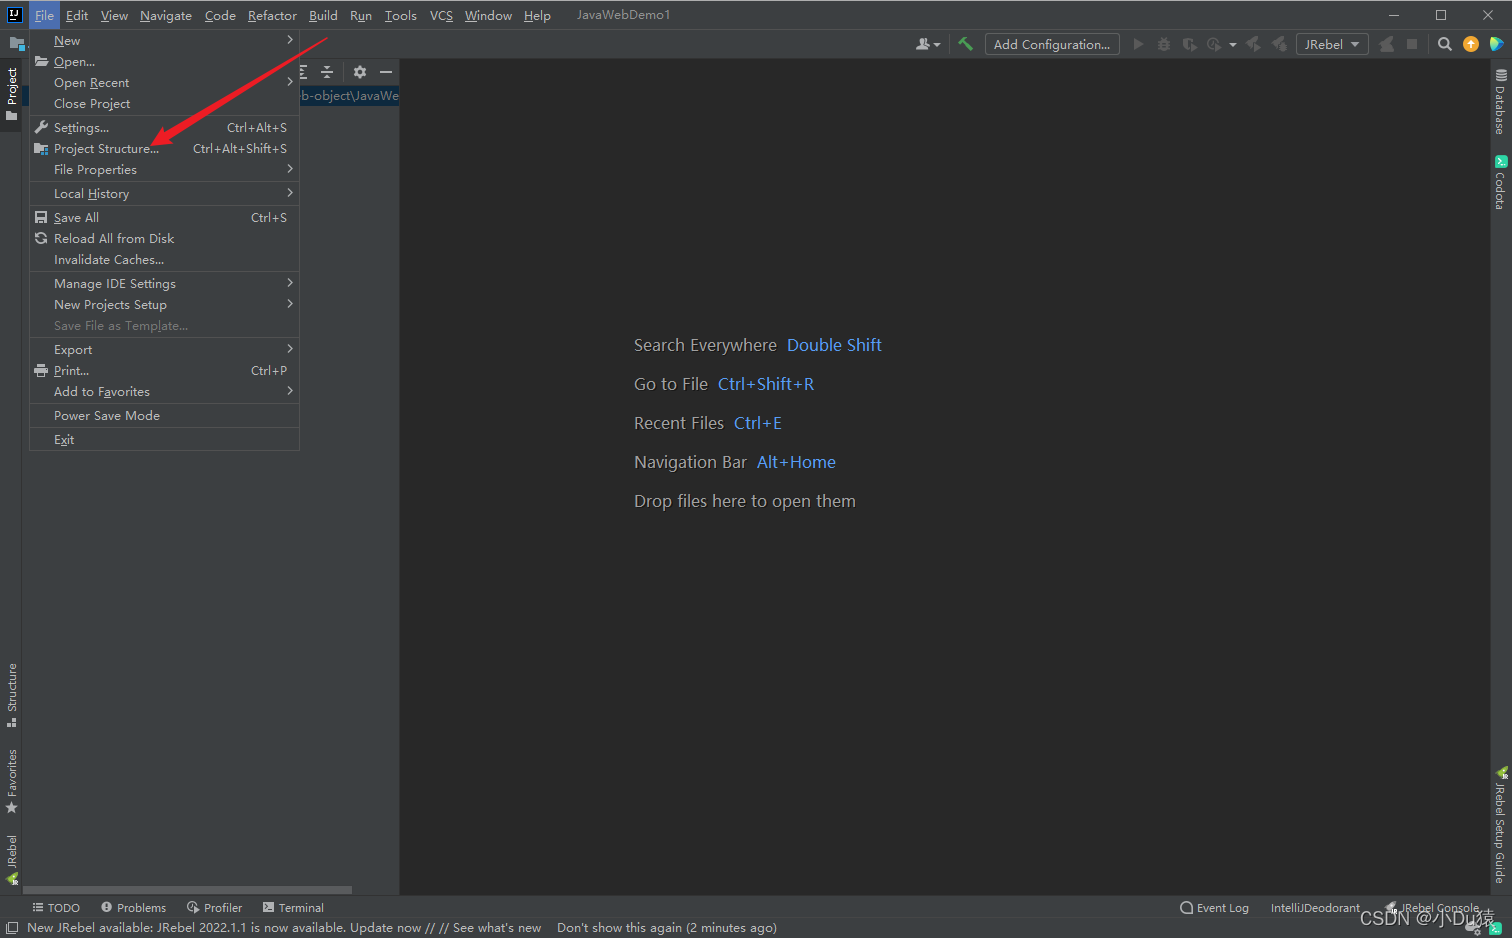Screen dimensions: 1512x938
Task: Exit the IDE via Exit entry
Action: (164, 440)
